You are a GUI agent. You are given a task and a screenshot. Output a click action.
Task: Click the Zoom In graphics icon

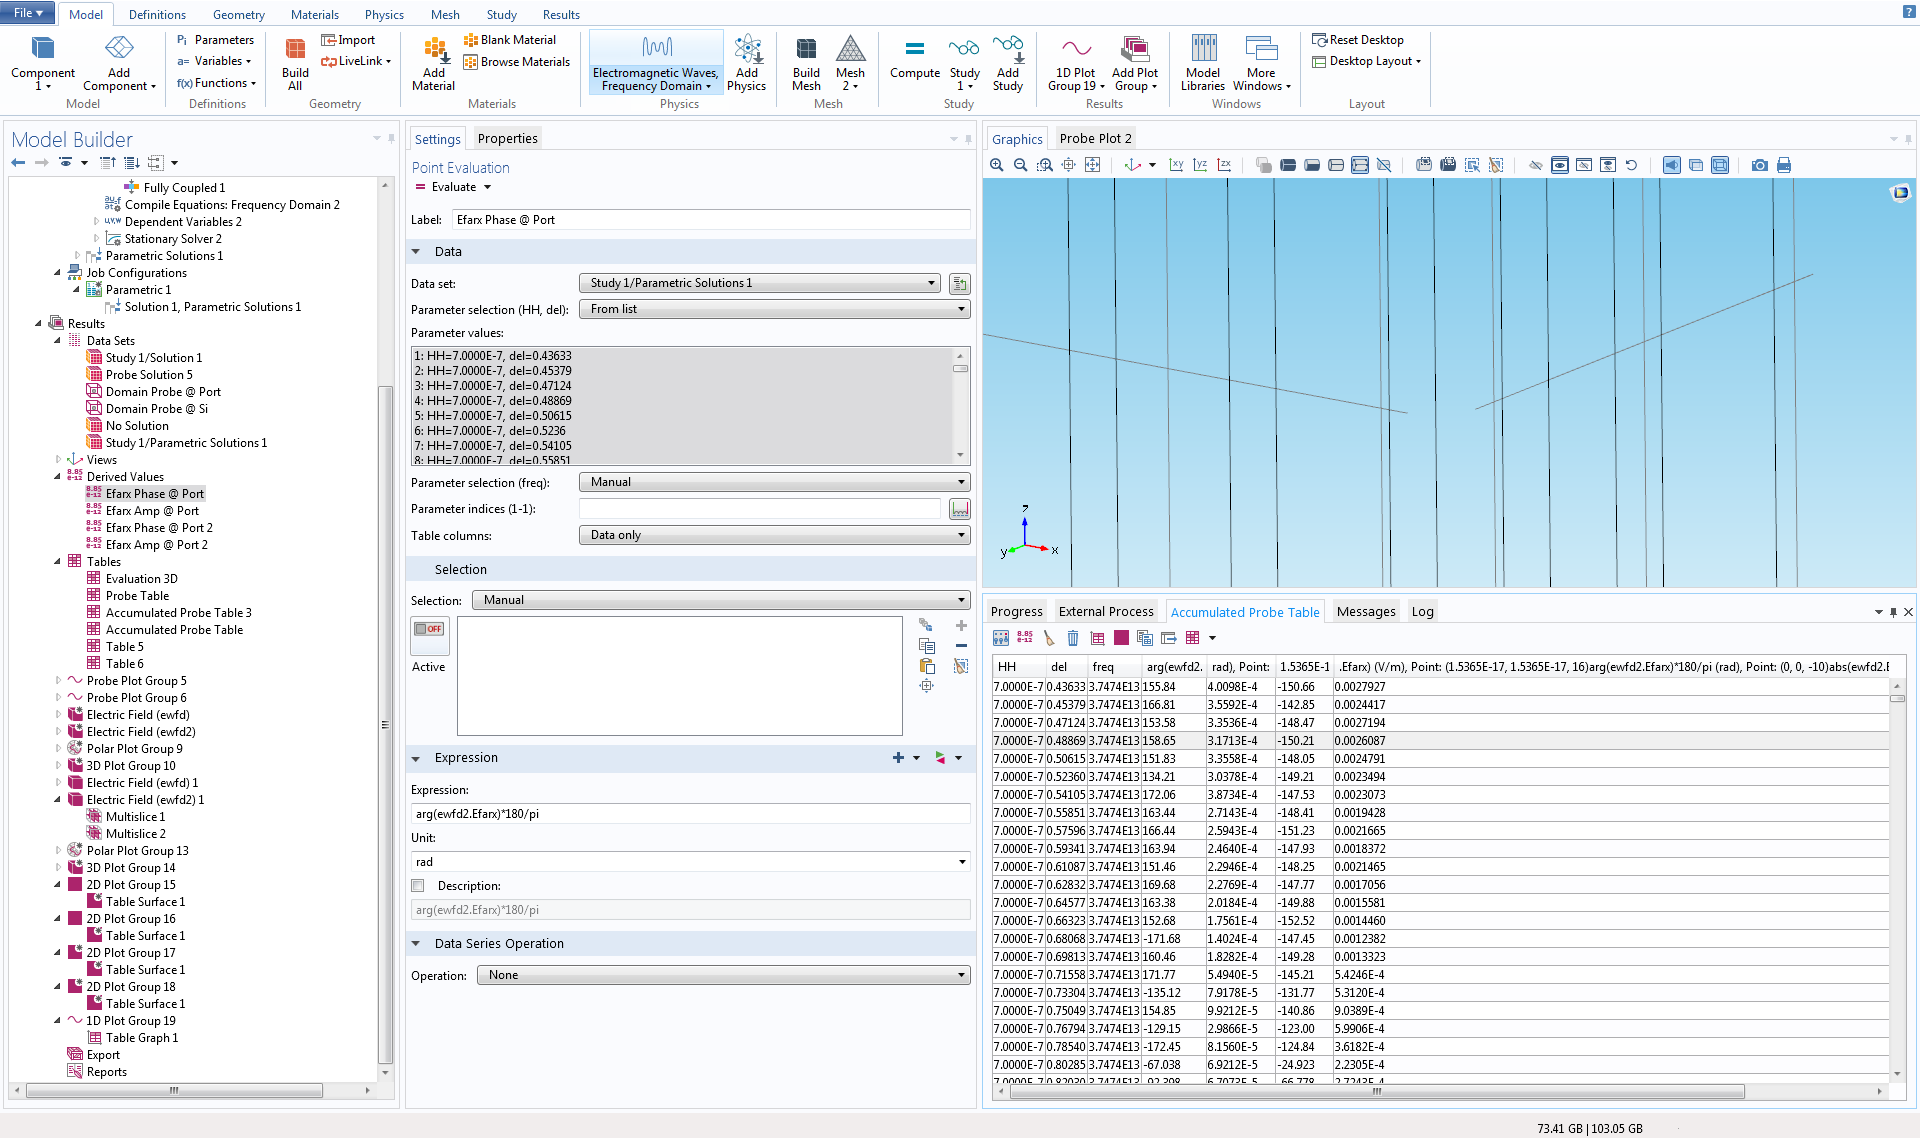(997, 165)
